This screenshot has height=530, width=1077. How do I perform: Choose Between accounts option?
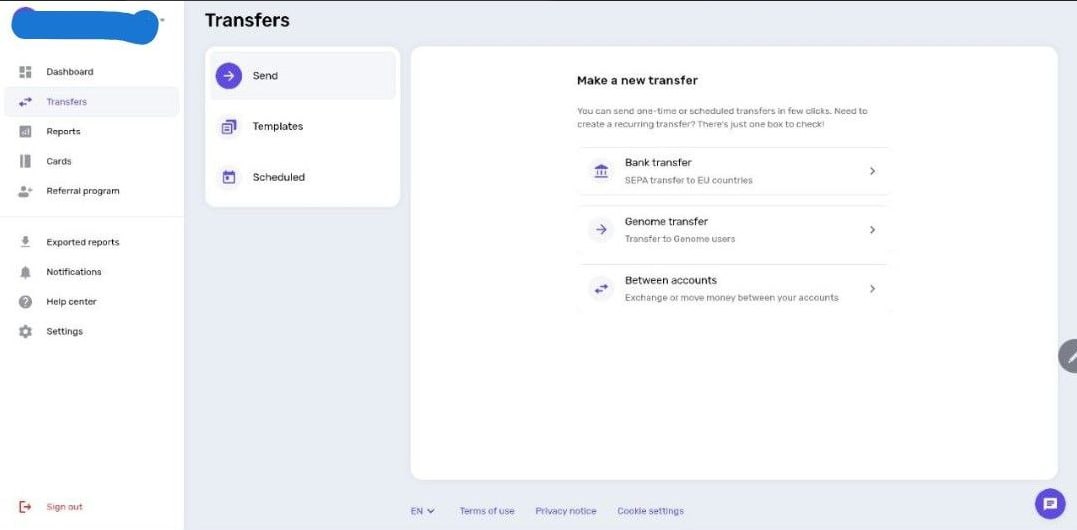734,289
